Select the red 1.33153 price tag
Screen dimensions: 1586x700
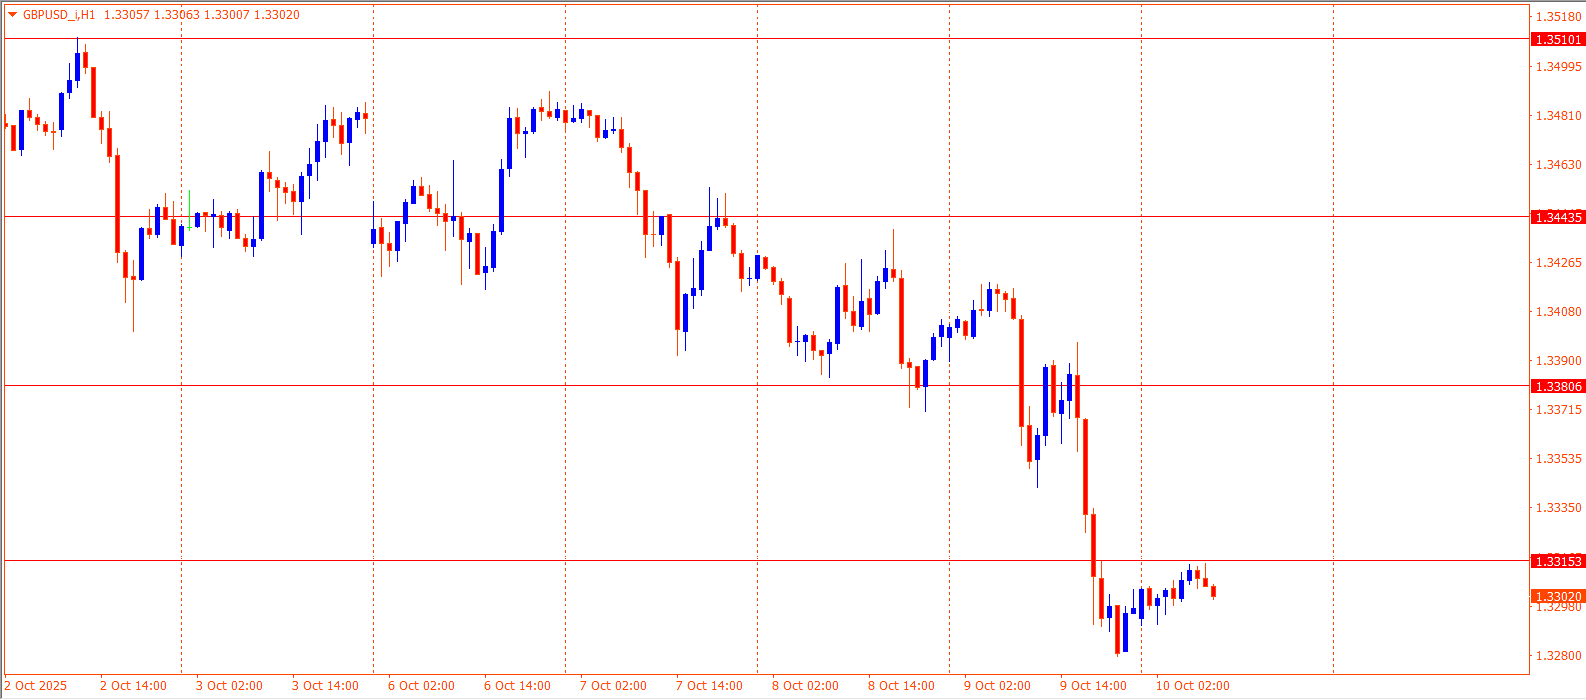1558,561
